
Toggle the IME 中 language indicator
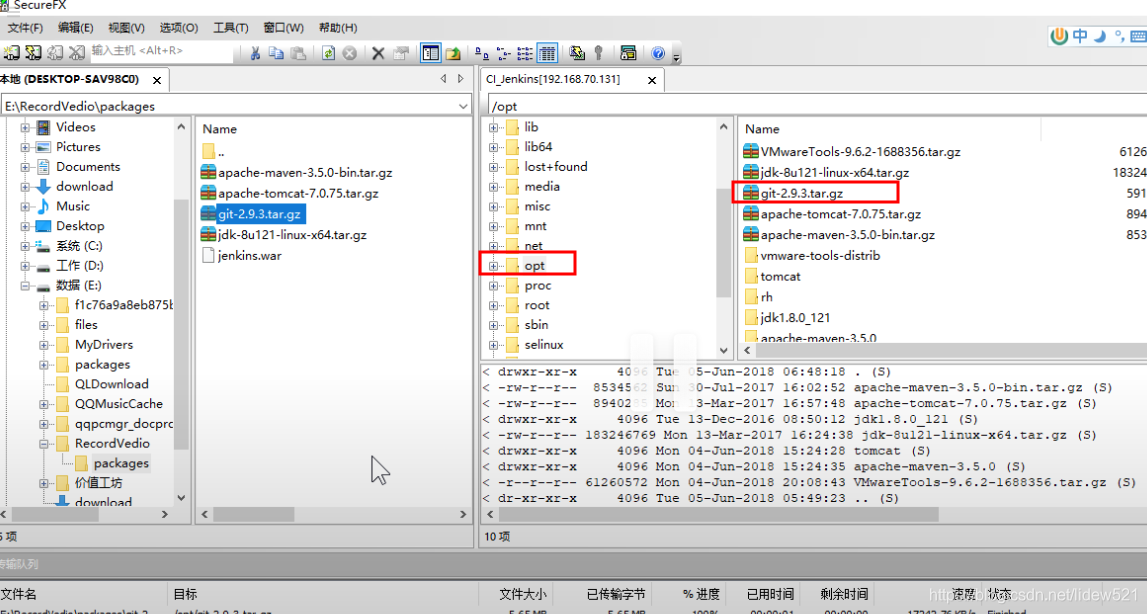click(x=1080, y=35)
